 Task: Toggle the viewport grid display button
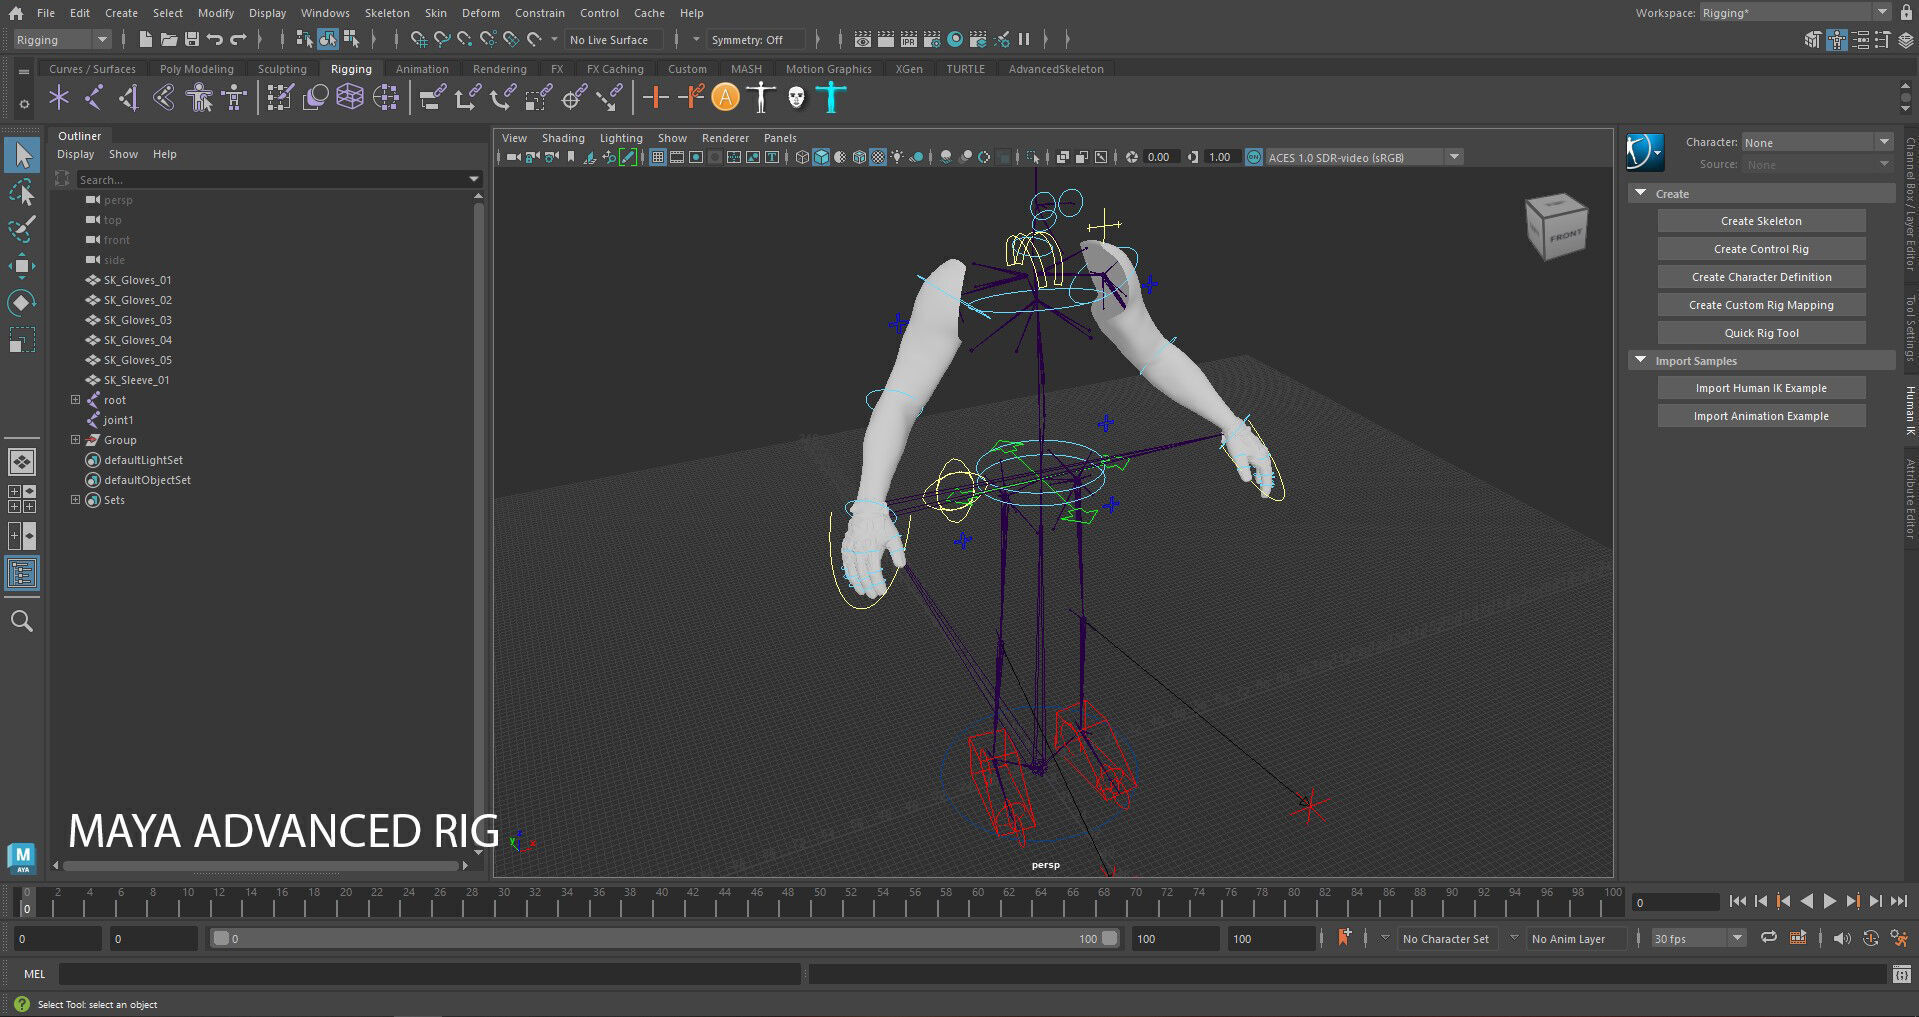(657, 157)
